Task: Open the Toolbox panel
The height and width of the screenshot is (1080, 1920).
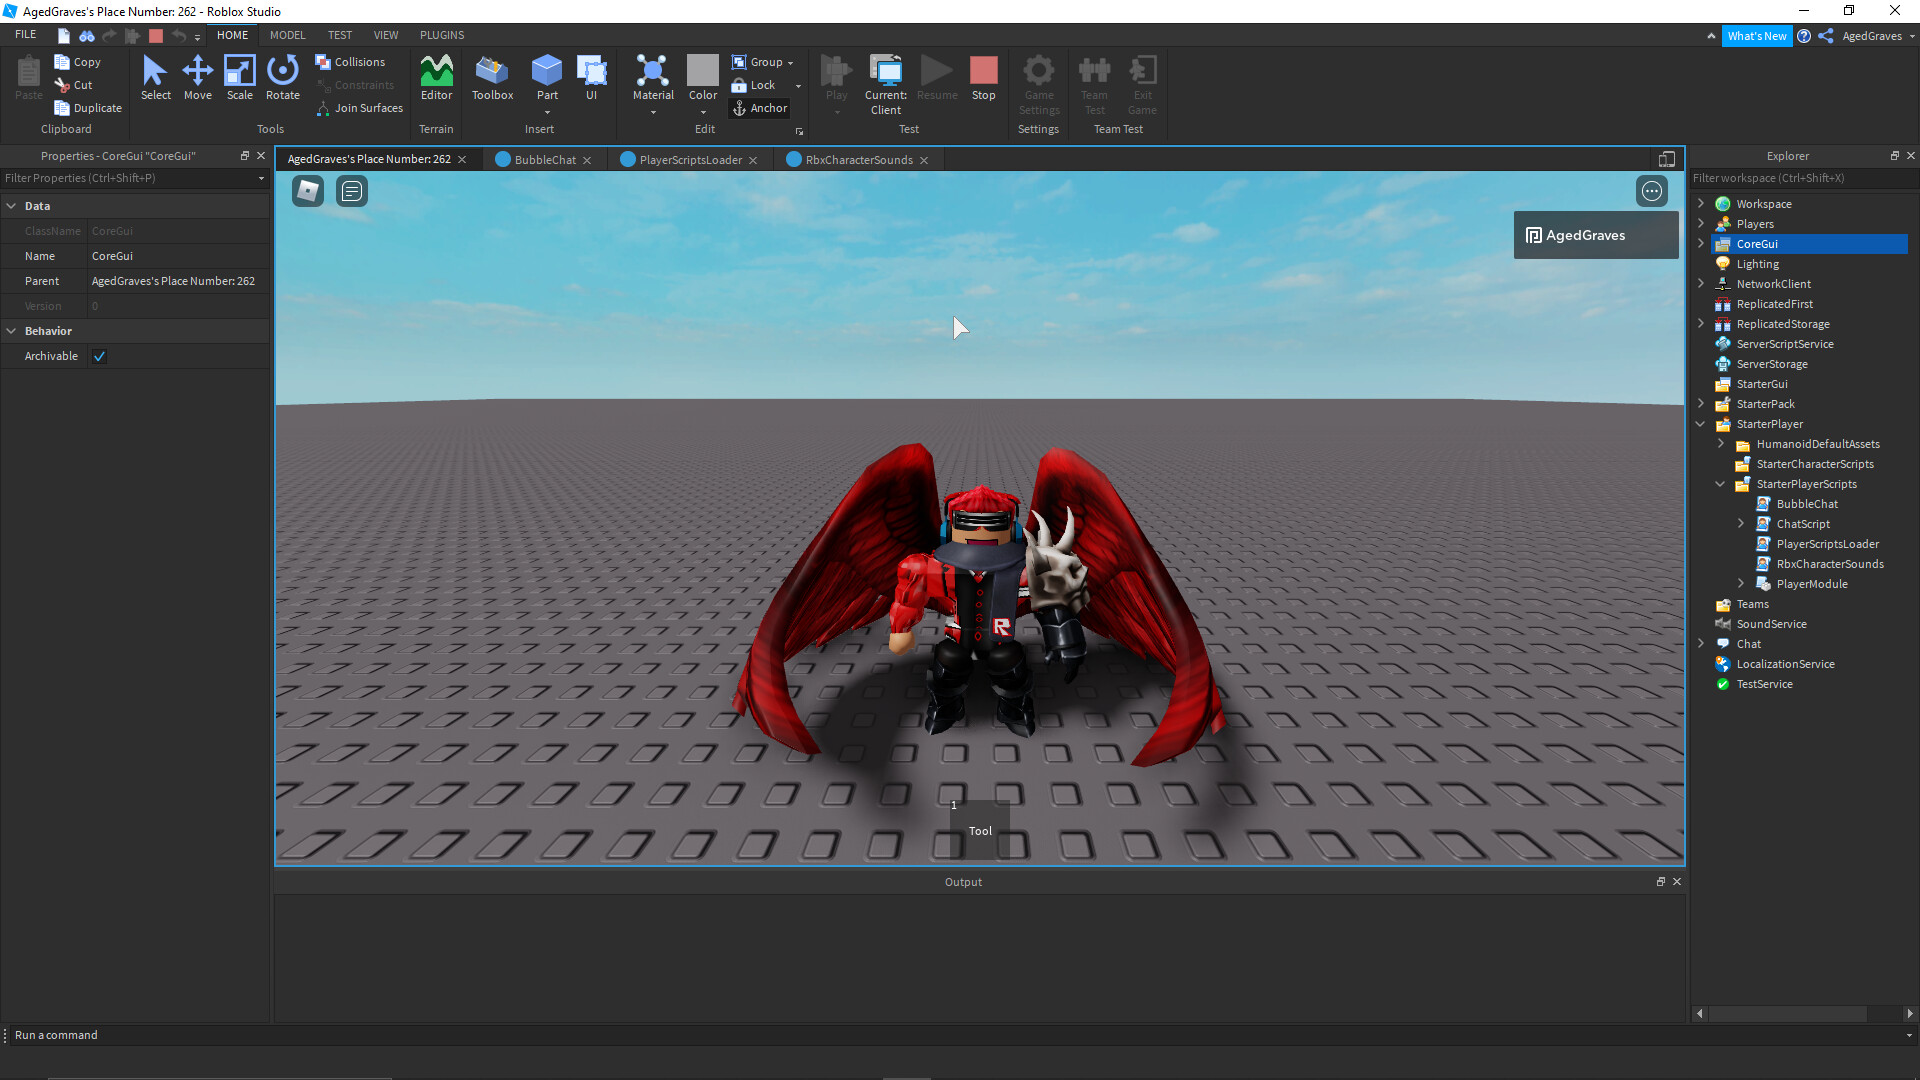Action: coord(492,77)
